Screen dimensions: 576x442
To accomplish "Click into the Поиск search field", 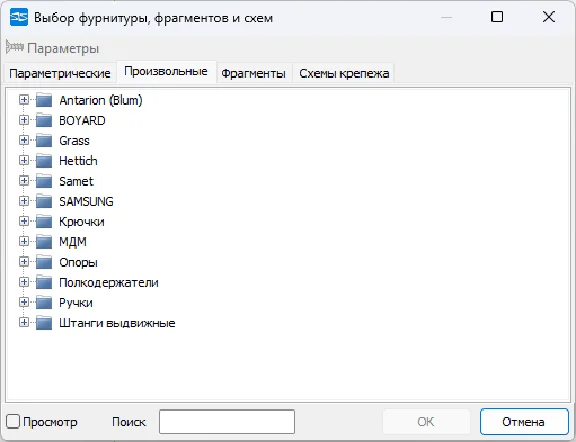I will pyautogui.click(x=227, y=421).
